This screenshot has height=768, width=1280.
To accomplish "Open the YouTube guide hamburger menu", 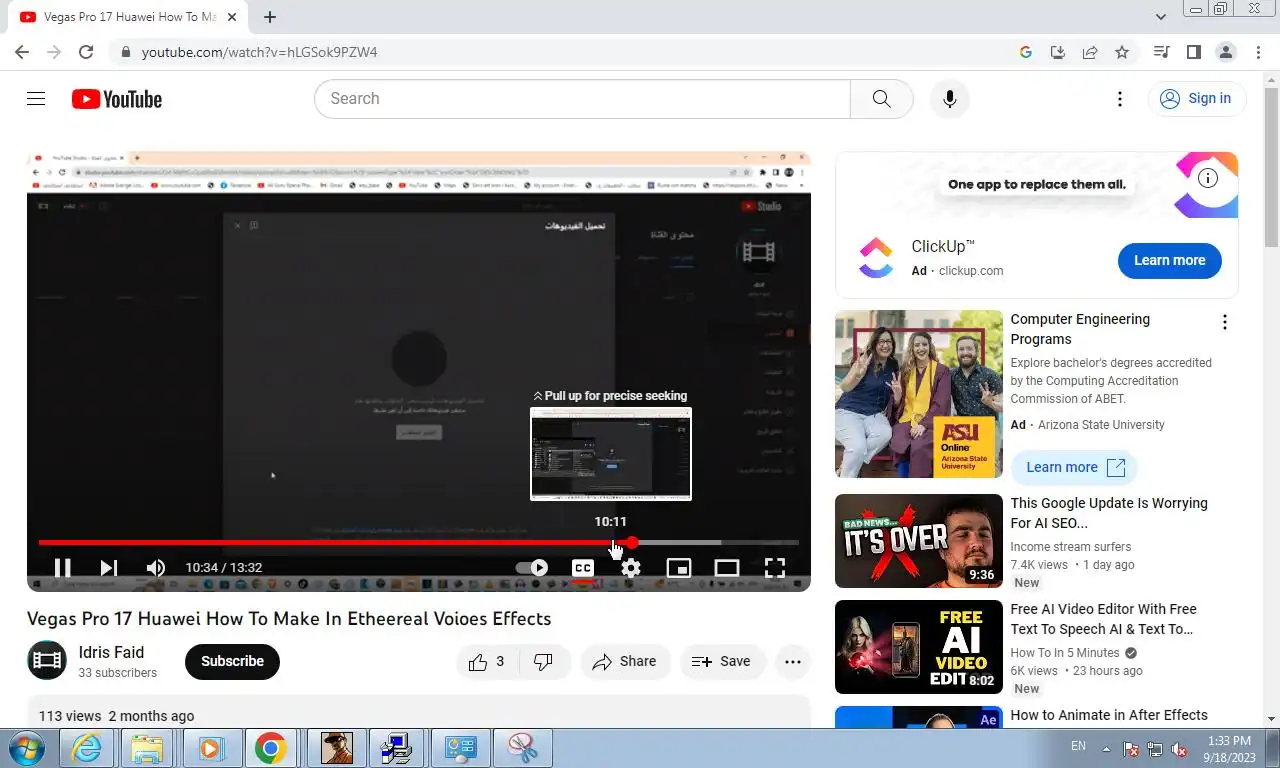I will (x=36, y=99).
